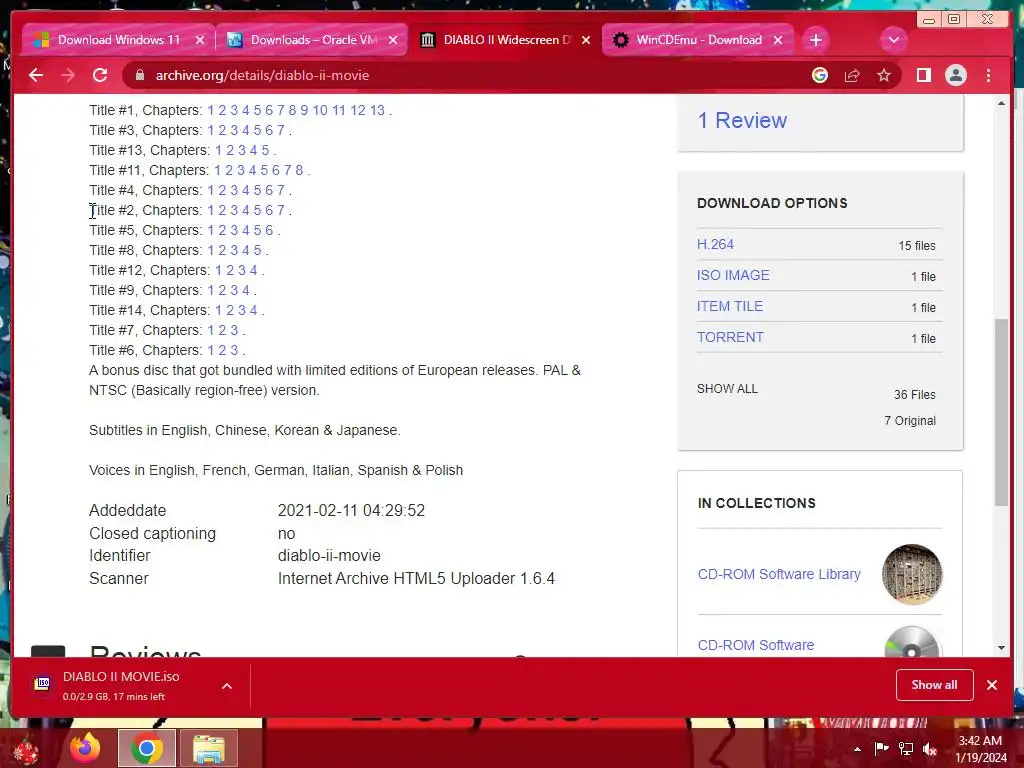1024x768 pixels.
Task: Bookmark this page with star icon
Action: [x=884, y=75]
